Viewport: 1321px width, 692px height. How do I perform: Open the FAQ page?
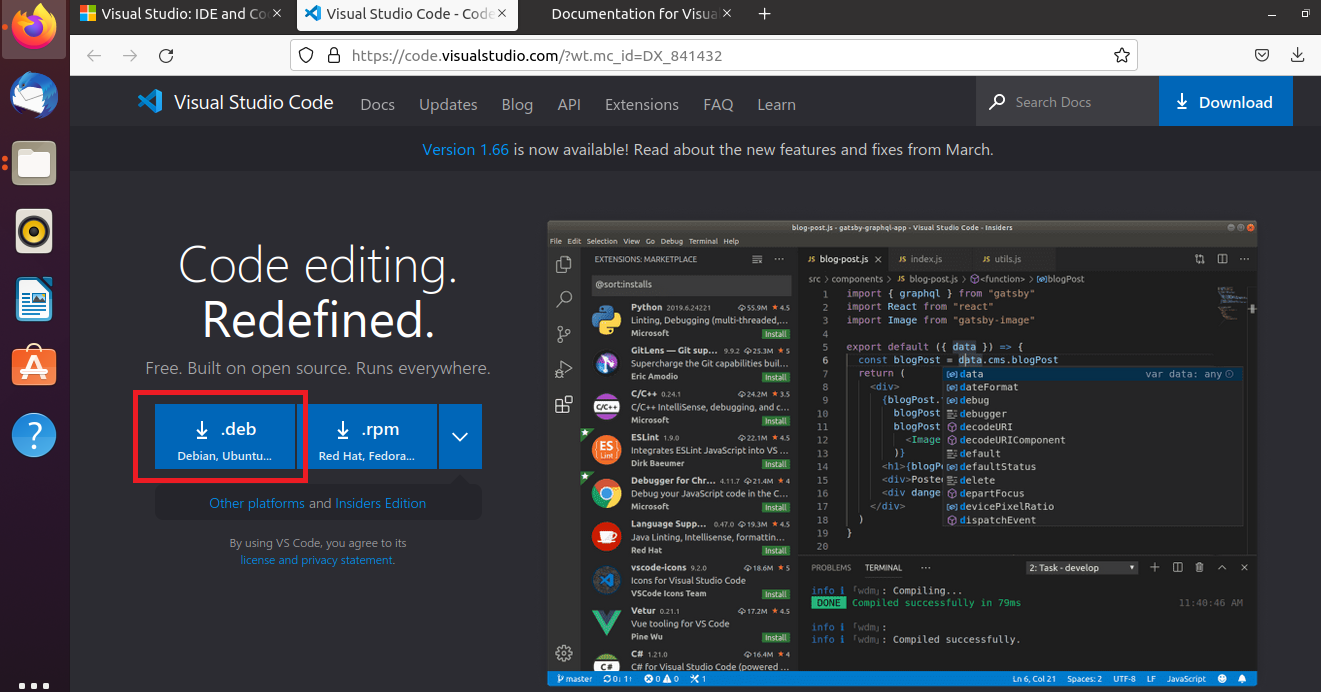(718, 104)
